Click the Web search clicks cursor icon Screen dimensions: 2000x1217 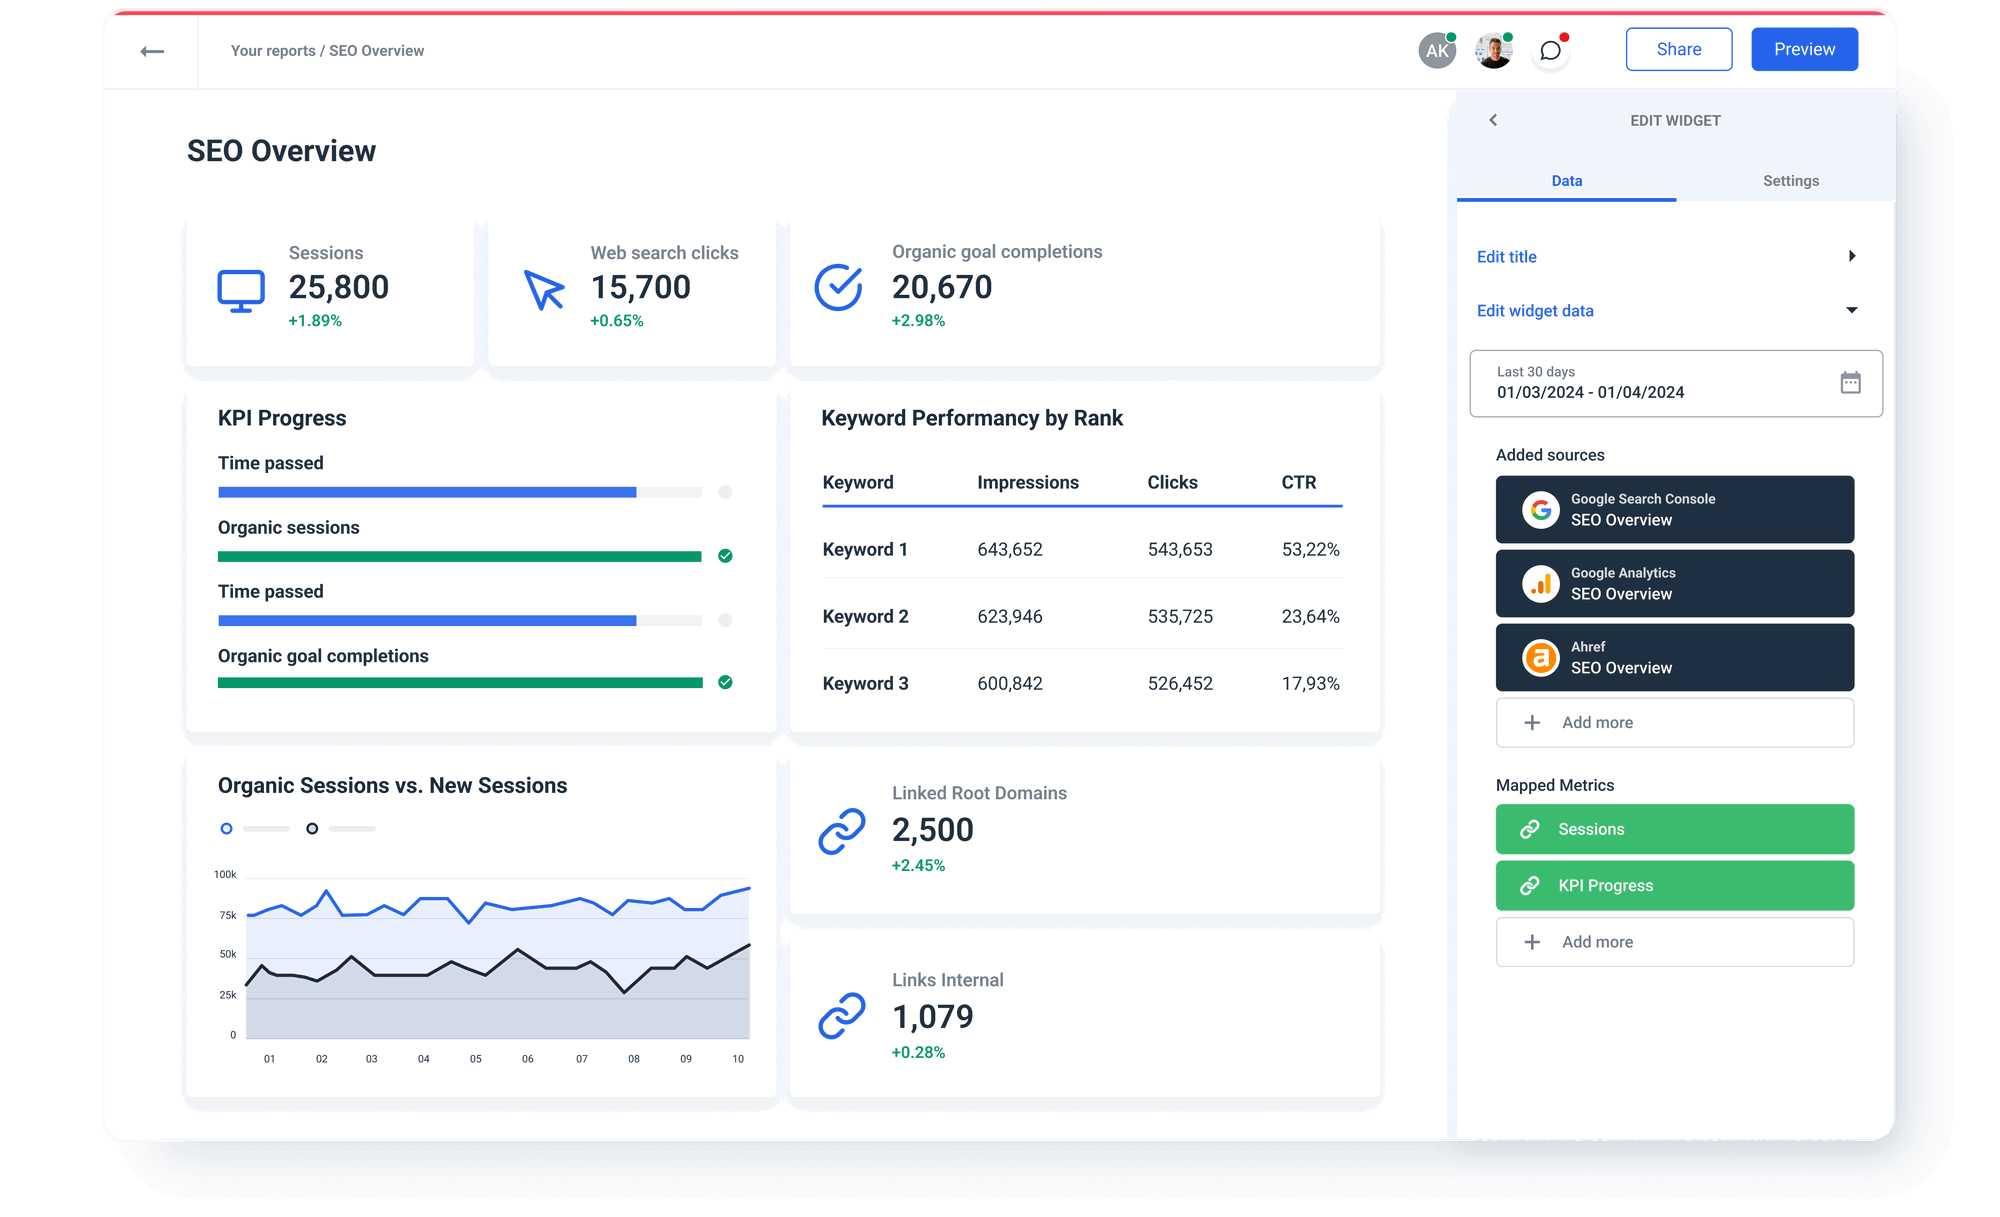click(x=542, y=290)
